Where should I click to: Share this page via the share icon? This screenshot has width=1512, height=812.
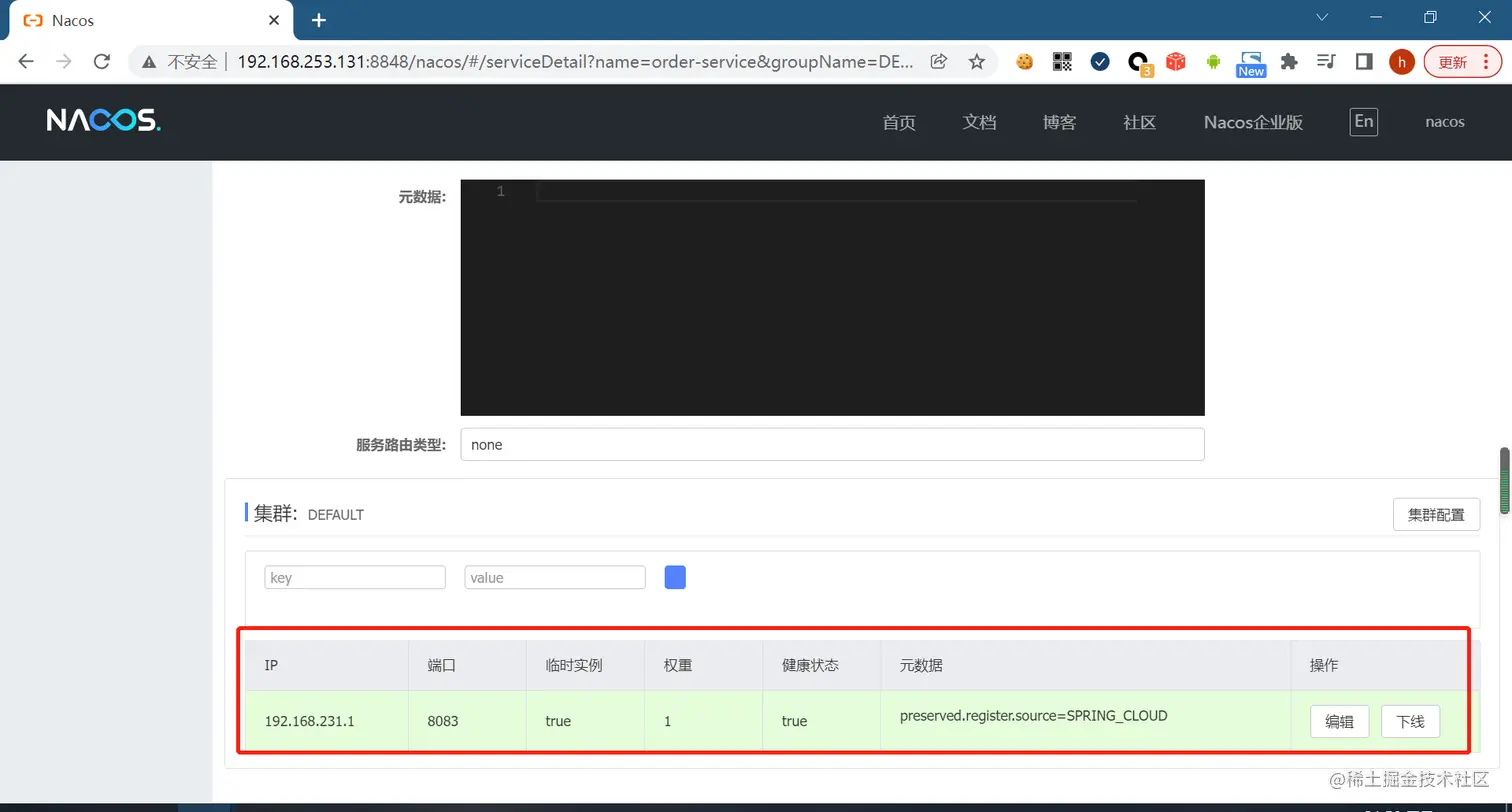(x=938, y=62)
